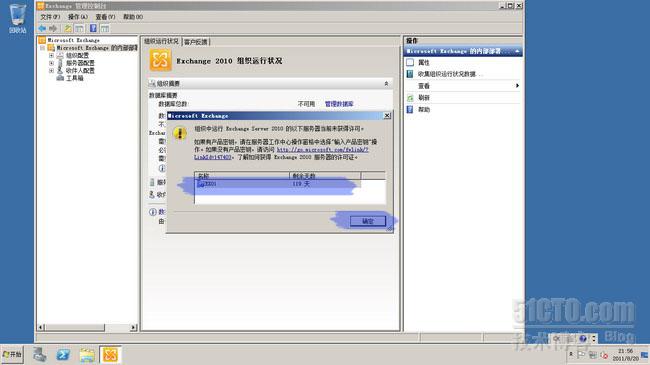Screen dimensions: 650x365
Task: Select 服务器配置 in the tree
Action: pyautogui.click(x=80, y=63)
